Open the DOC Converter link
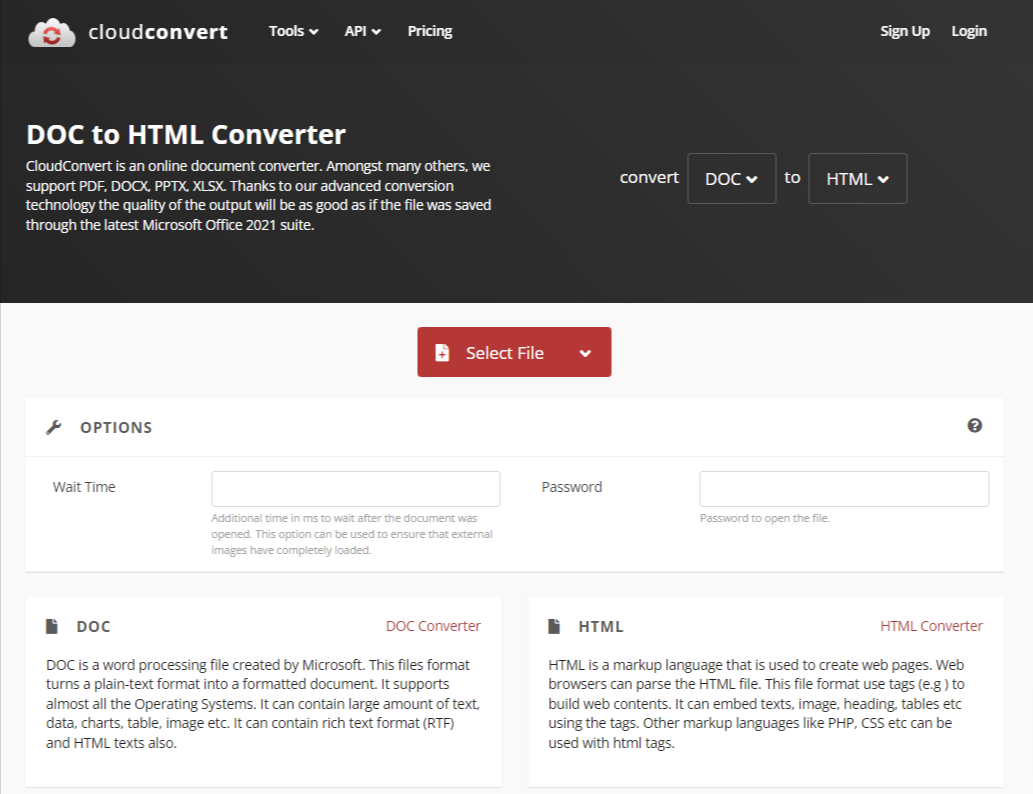This screenshot has height=794, width=1033. (433, 626)
